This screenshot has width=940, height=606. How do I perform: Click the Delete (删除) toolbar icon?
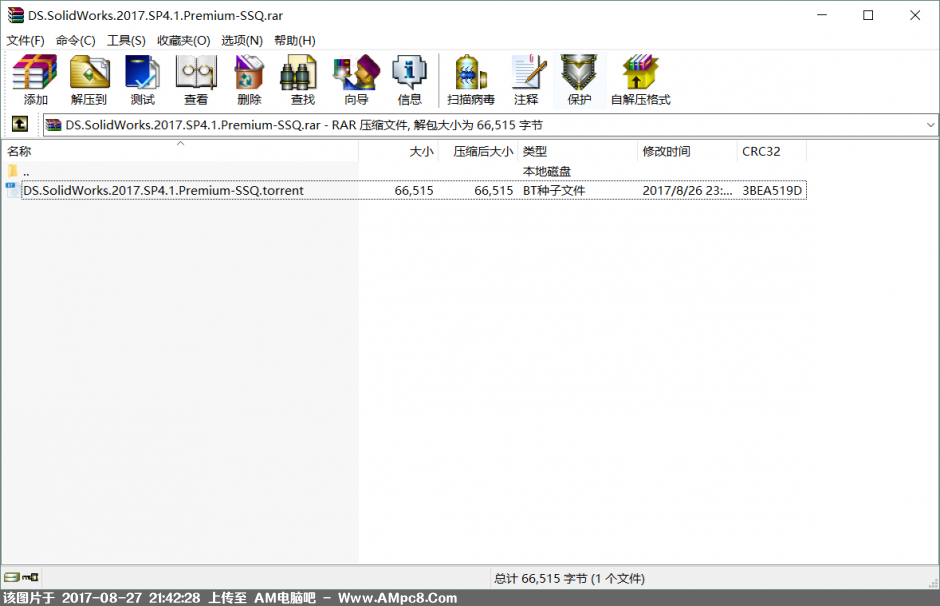249,80
